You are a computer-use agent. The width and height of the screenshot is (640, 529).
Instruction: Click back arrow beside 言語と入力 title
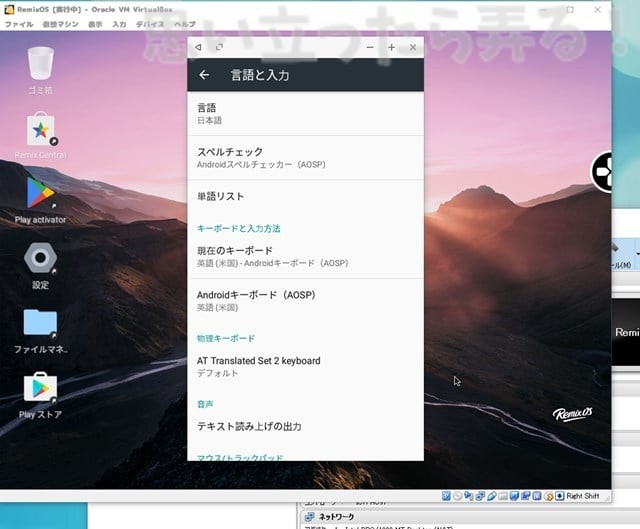[204, 75]
